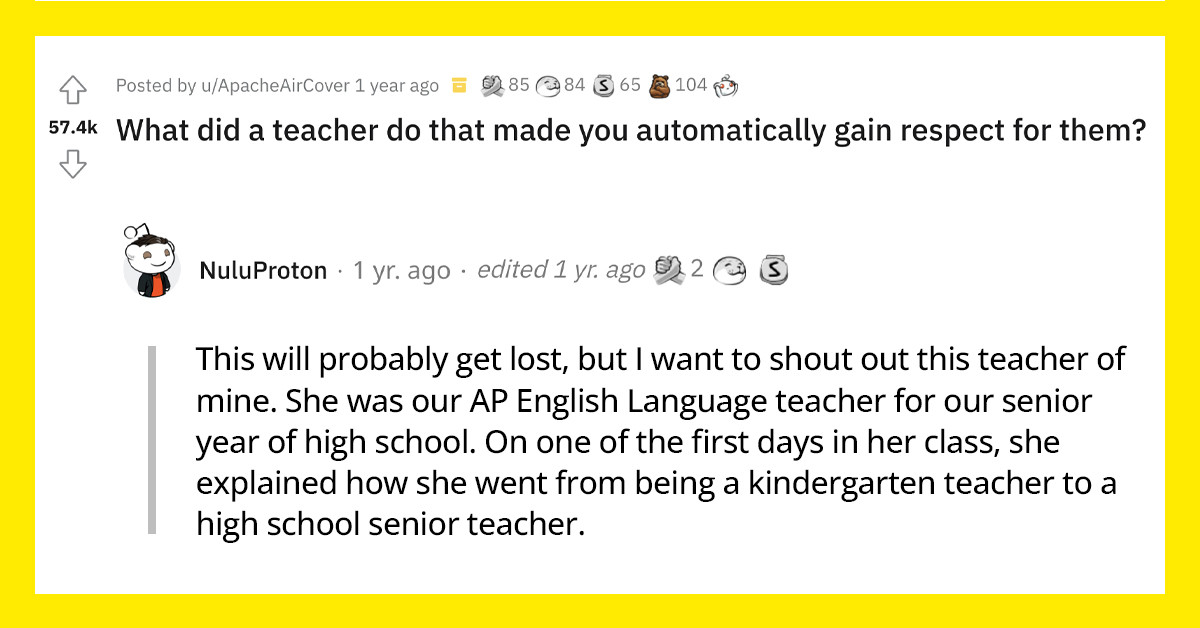
Task: Click the yellow archived post icon
Action: [458, 86]
